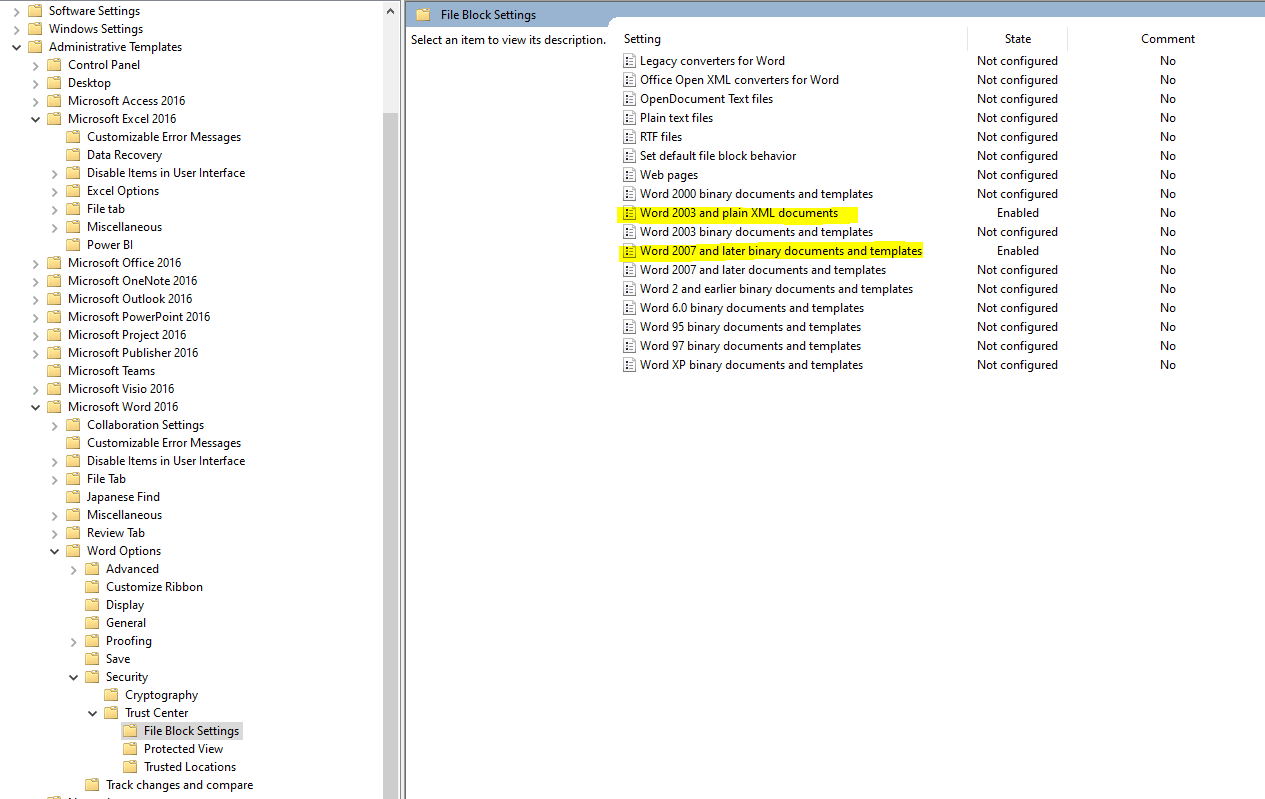Collapse the Administrative Templates node
The image size is (1265, 799).
[16, 47]
